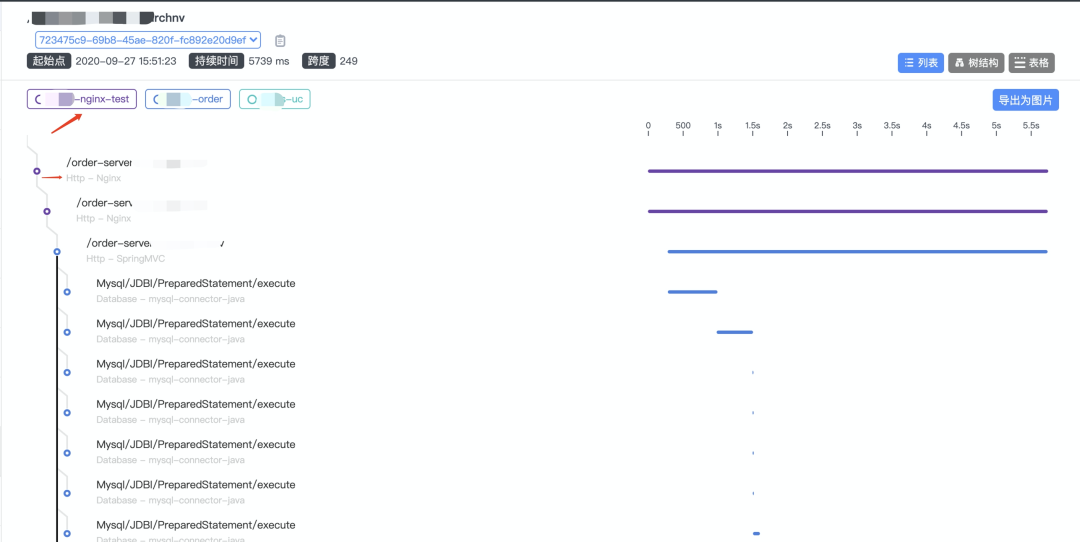Click the top purple Nginx duration bar
The image size is (1080, 542).
point(847,171)
